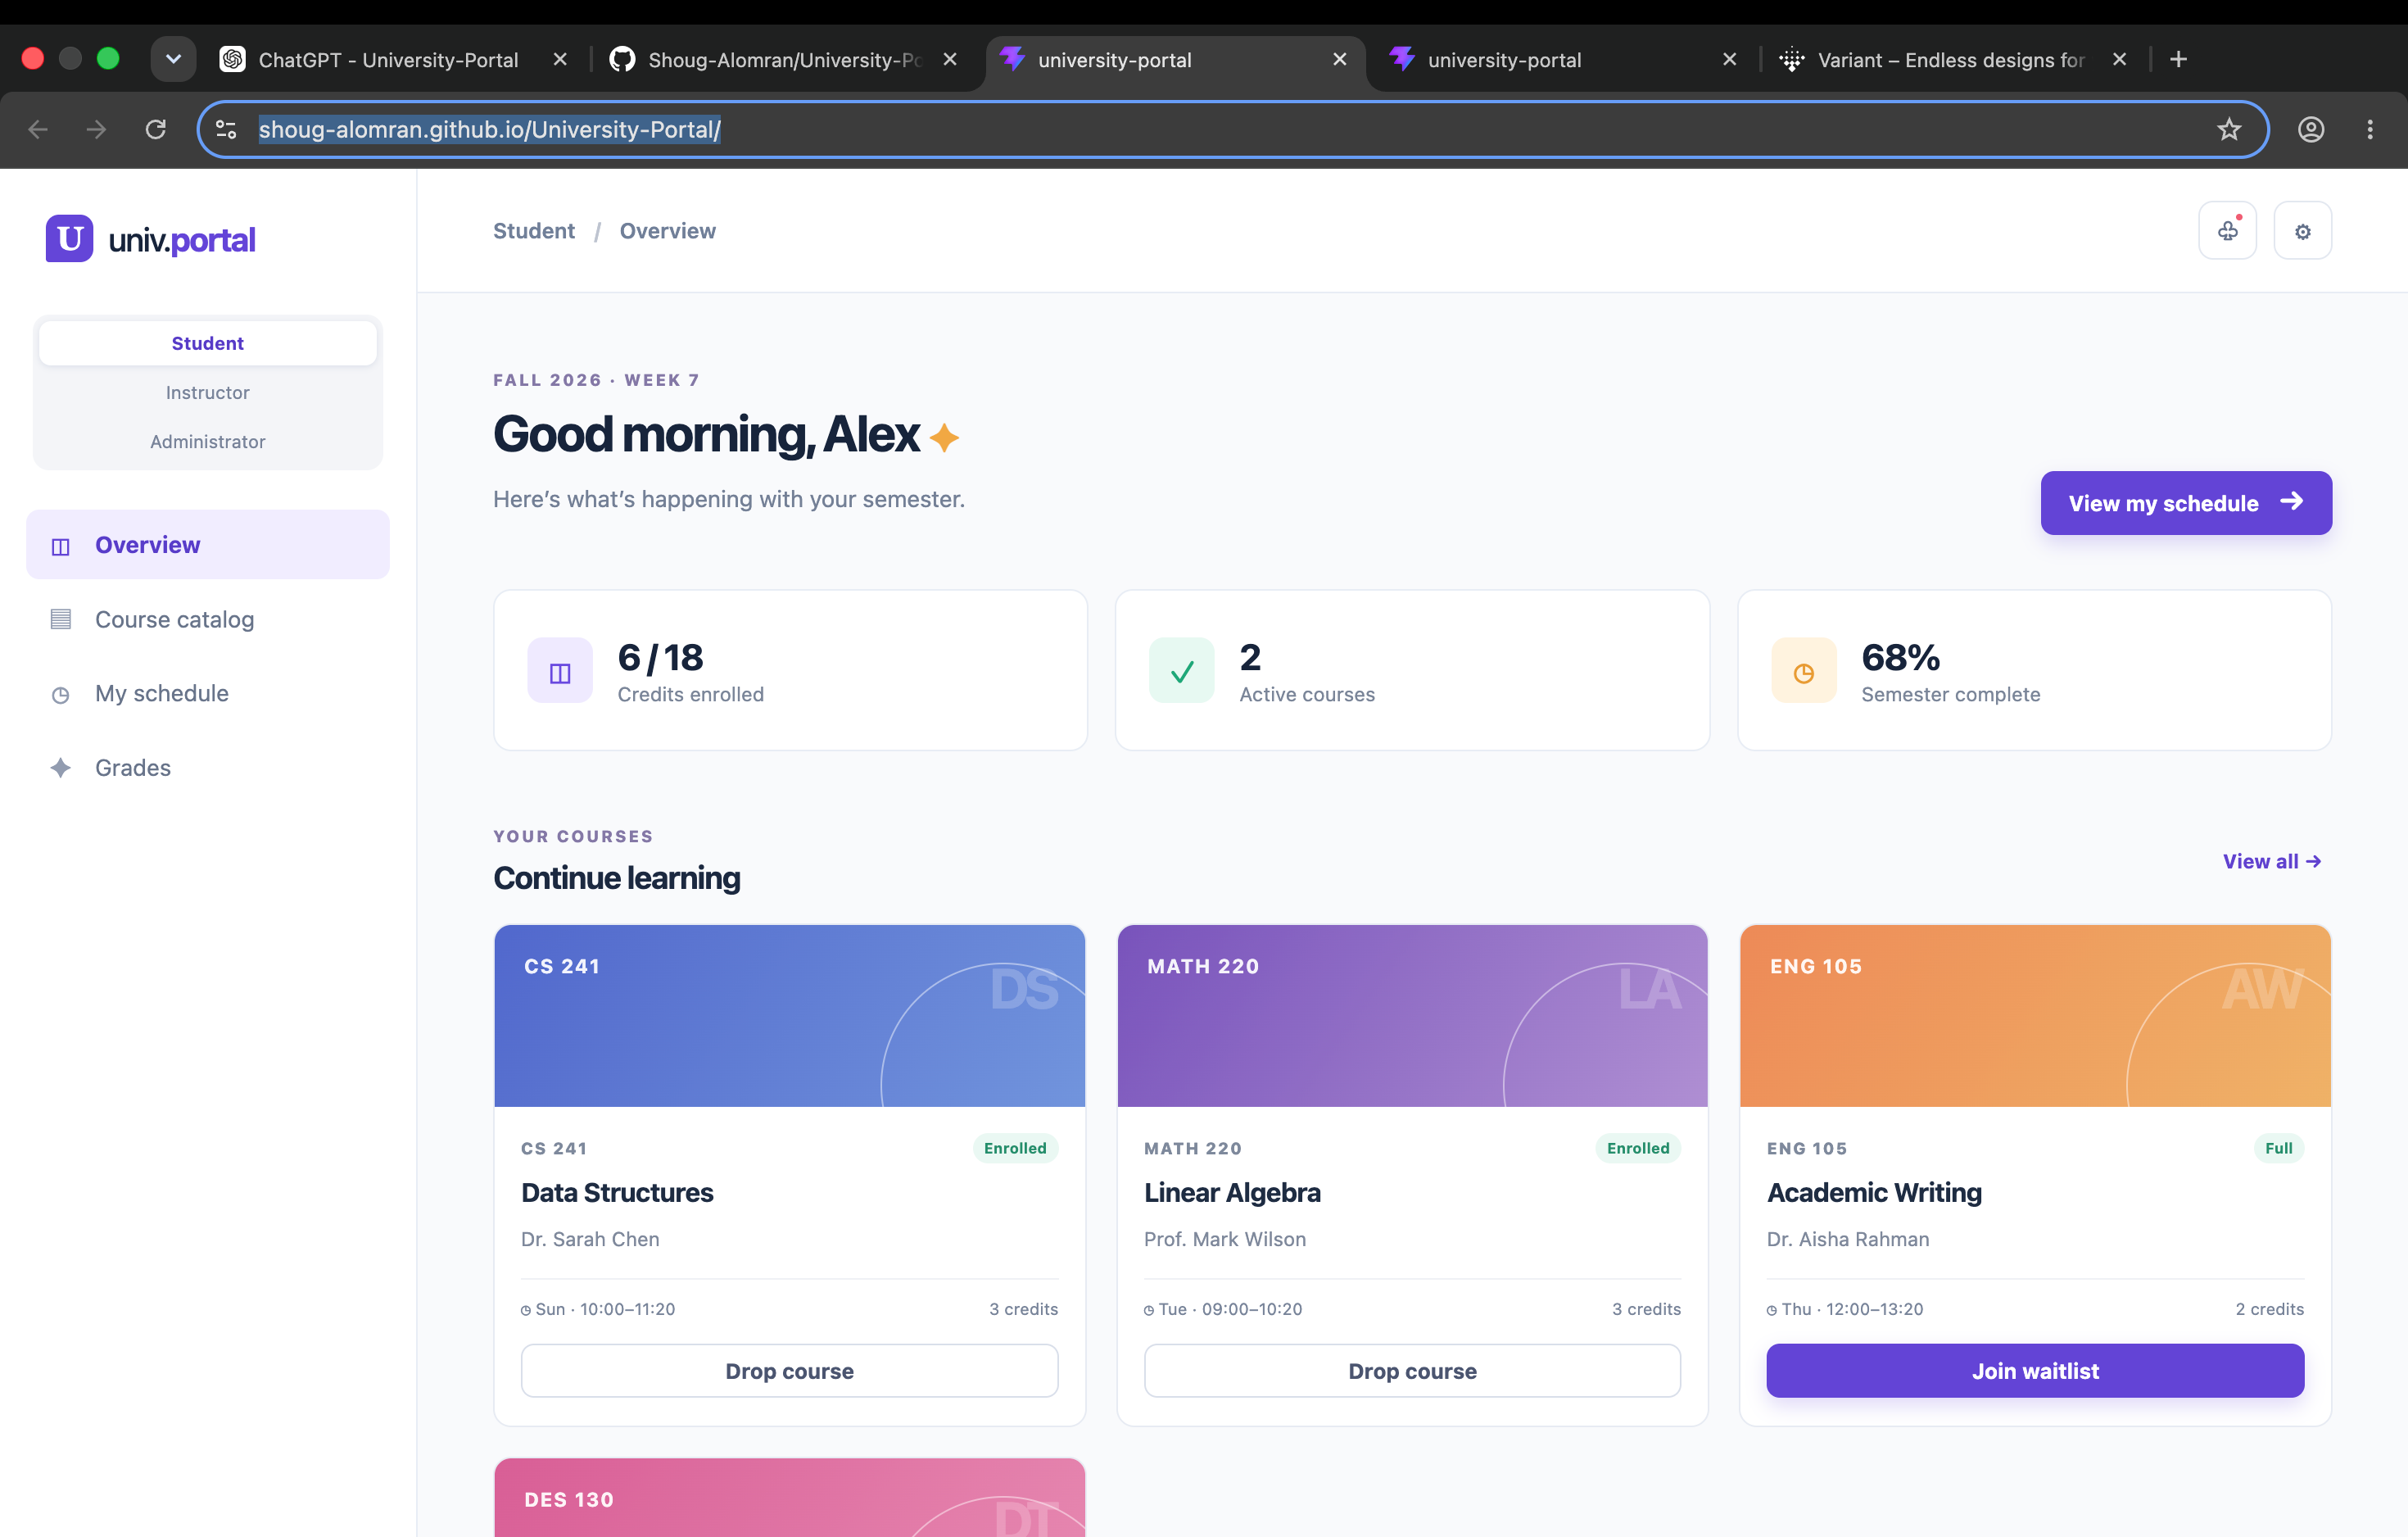Close the Shoug-Alomran GitHub tab
2408x1537 pixels.
pyautogui.click(x=950, y=60)
